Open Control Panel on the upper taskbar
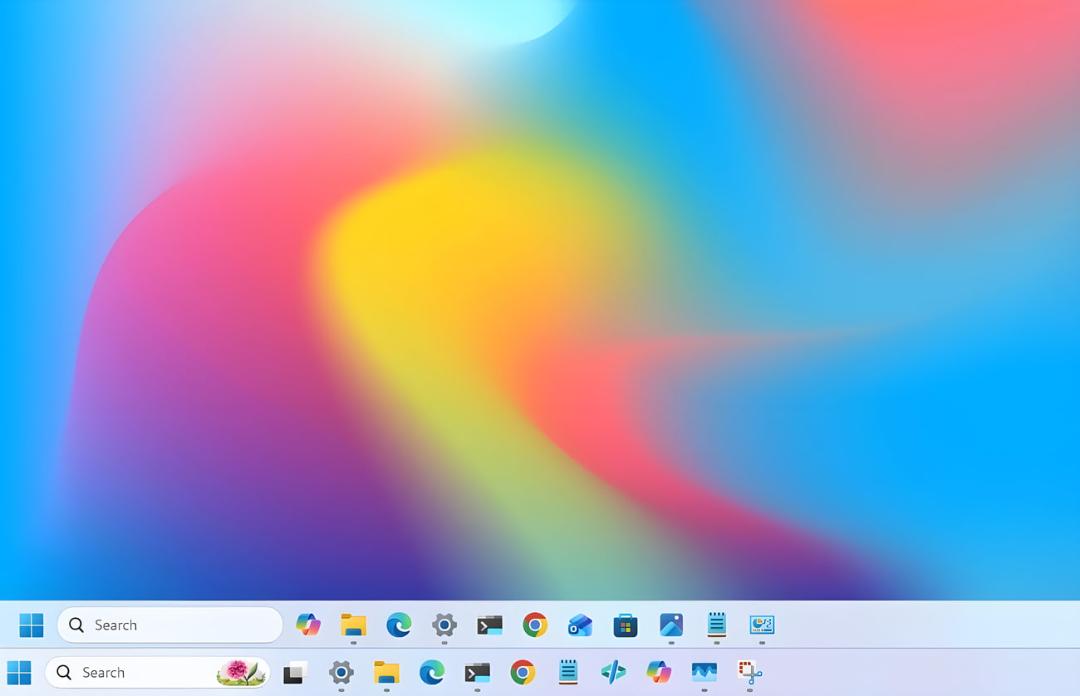 point(762,625)
